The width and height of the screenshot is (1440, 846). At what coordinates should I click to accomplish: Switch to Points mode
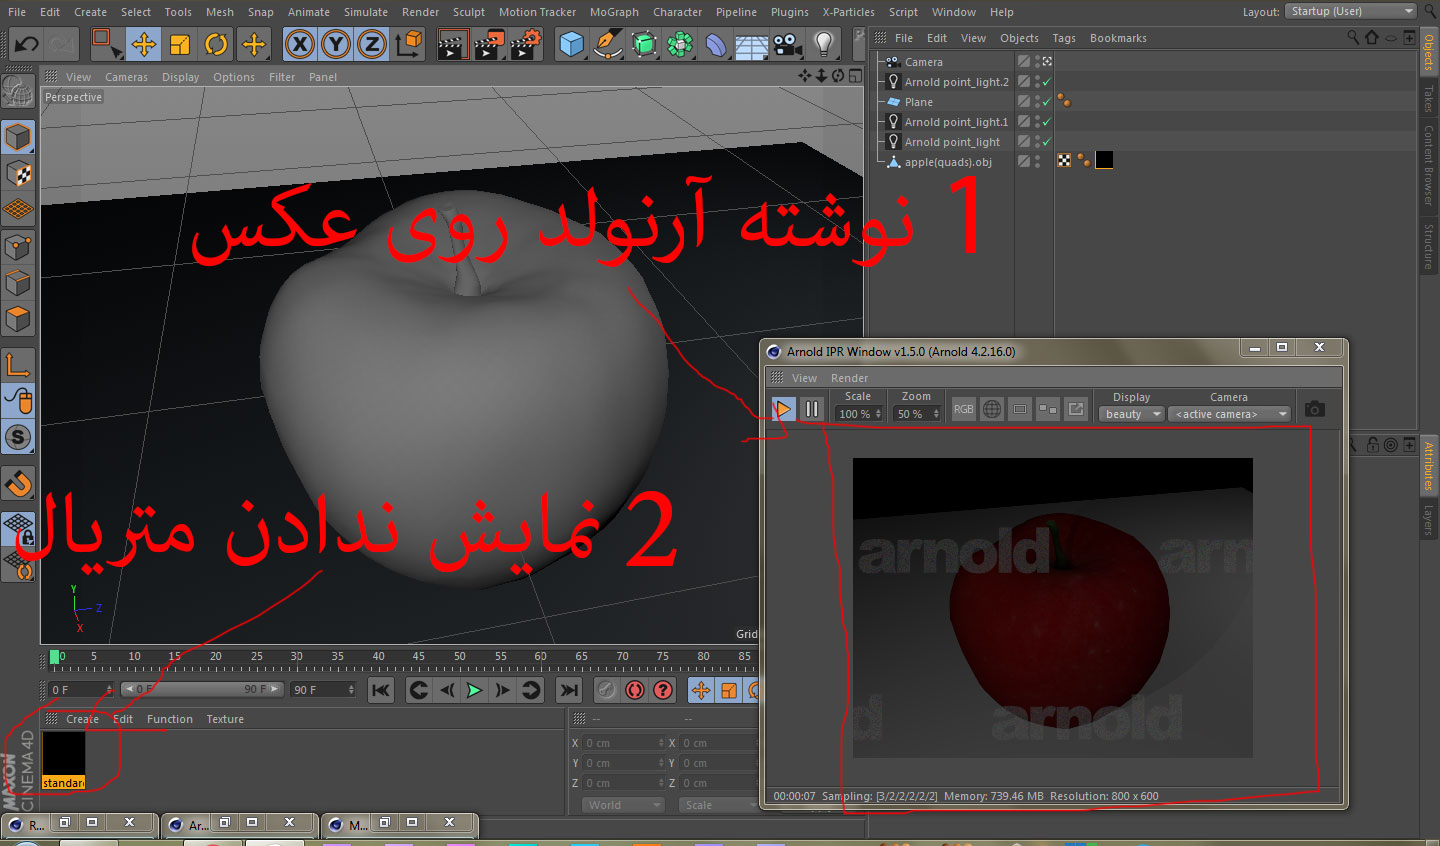18,247
